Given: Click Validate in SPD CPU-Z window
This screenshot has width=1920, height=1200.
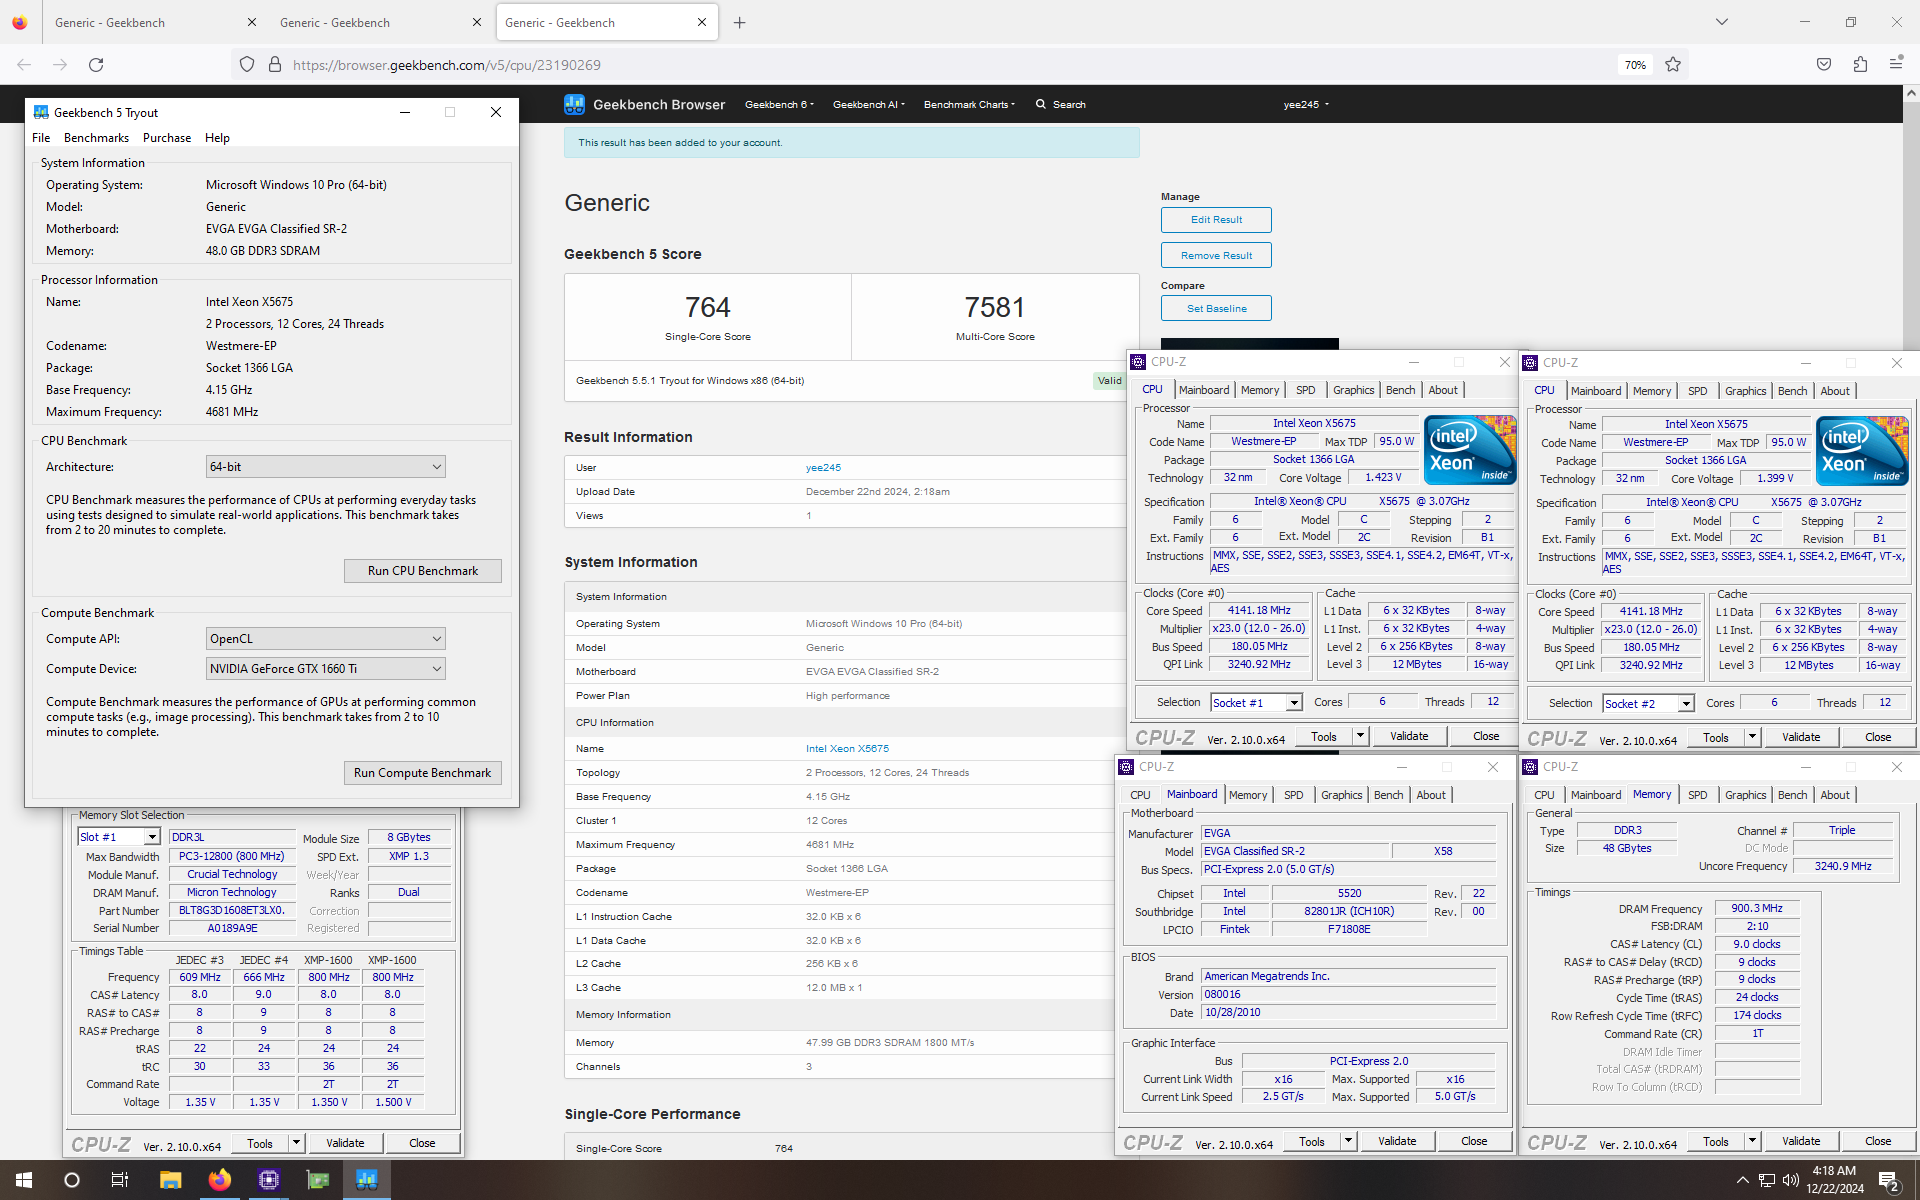Looking at the screenshot, I should [345, 1143].
